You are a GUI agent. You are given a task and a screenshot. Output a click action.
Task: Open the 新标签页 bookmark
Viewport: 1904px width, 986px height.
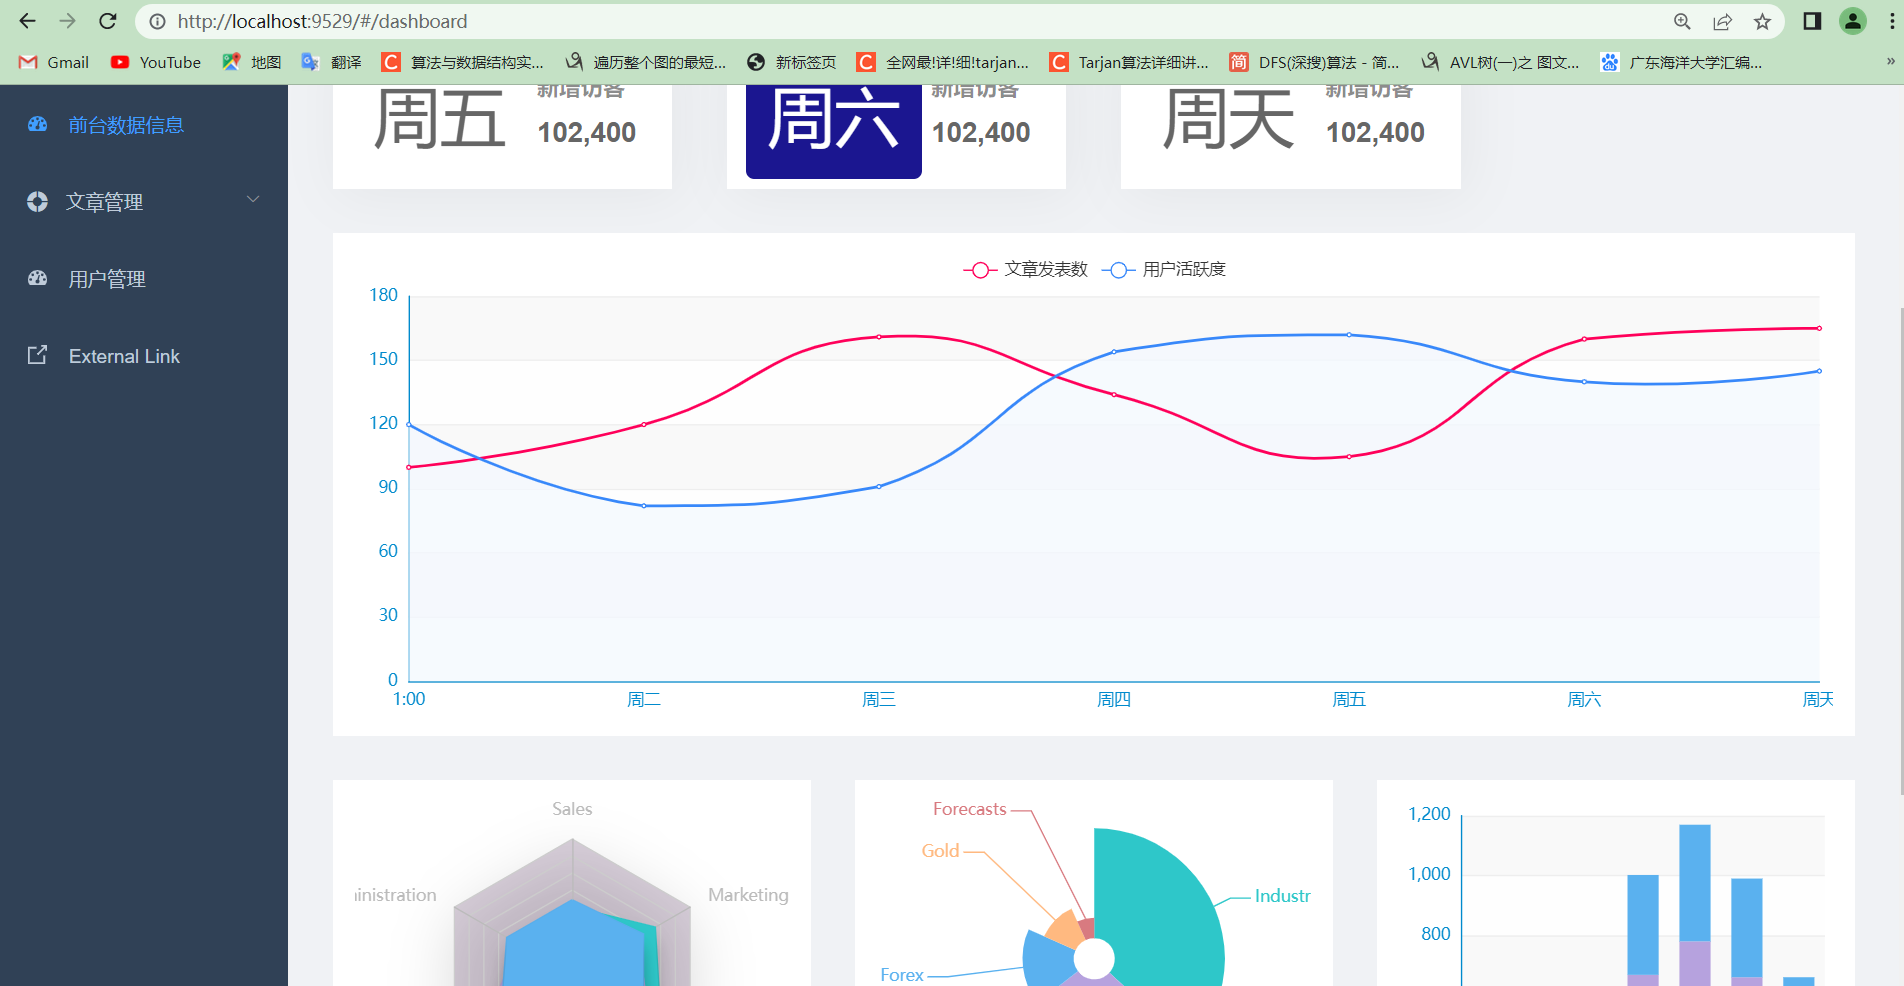pos(791,62)
